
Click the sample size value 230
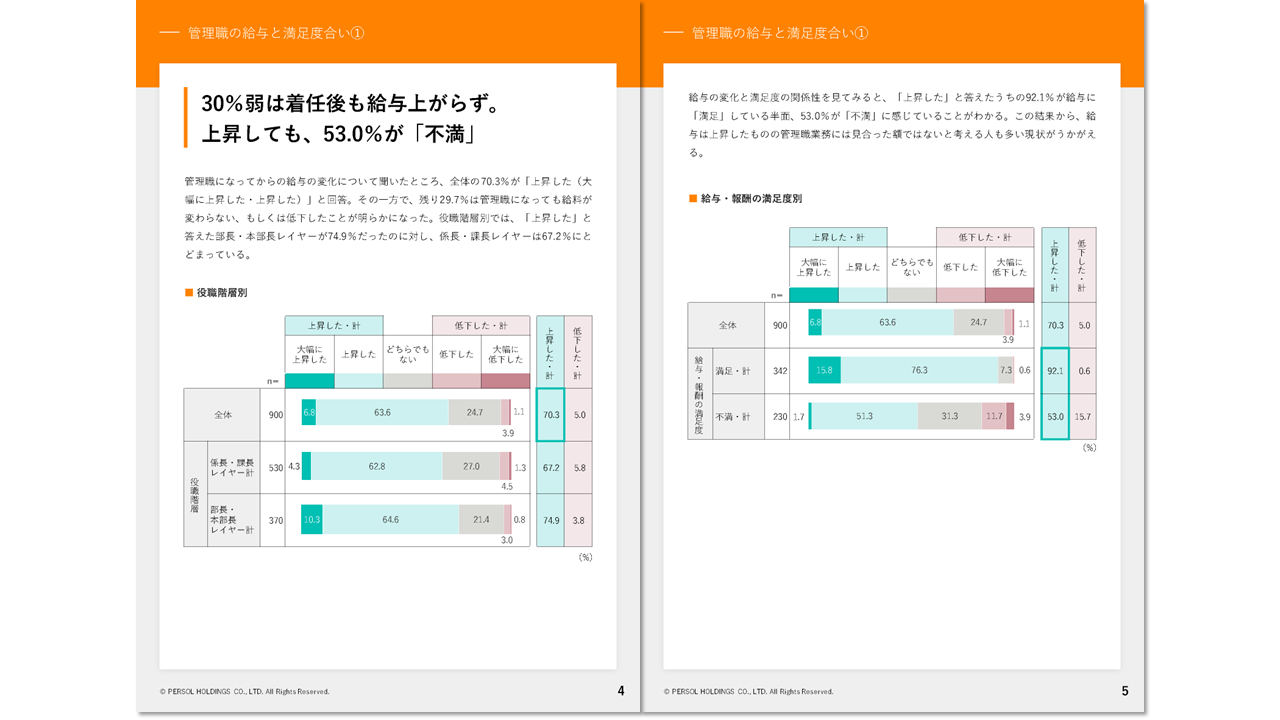pos(778,417)
